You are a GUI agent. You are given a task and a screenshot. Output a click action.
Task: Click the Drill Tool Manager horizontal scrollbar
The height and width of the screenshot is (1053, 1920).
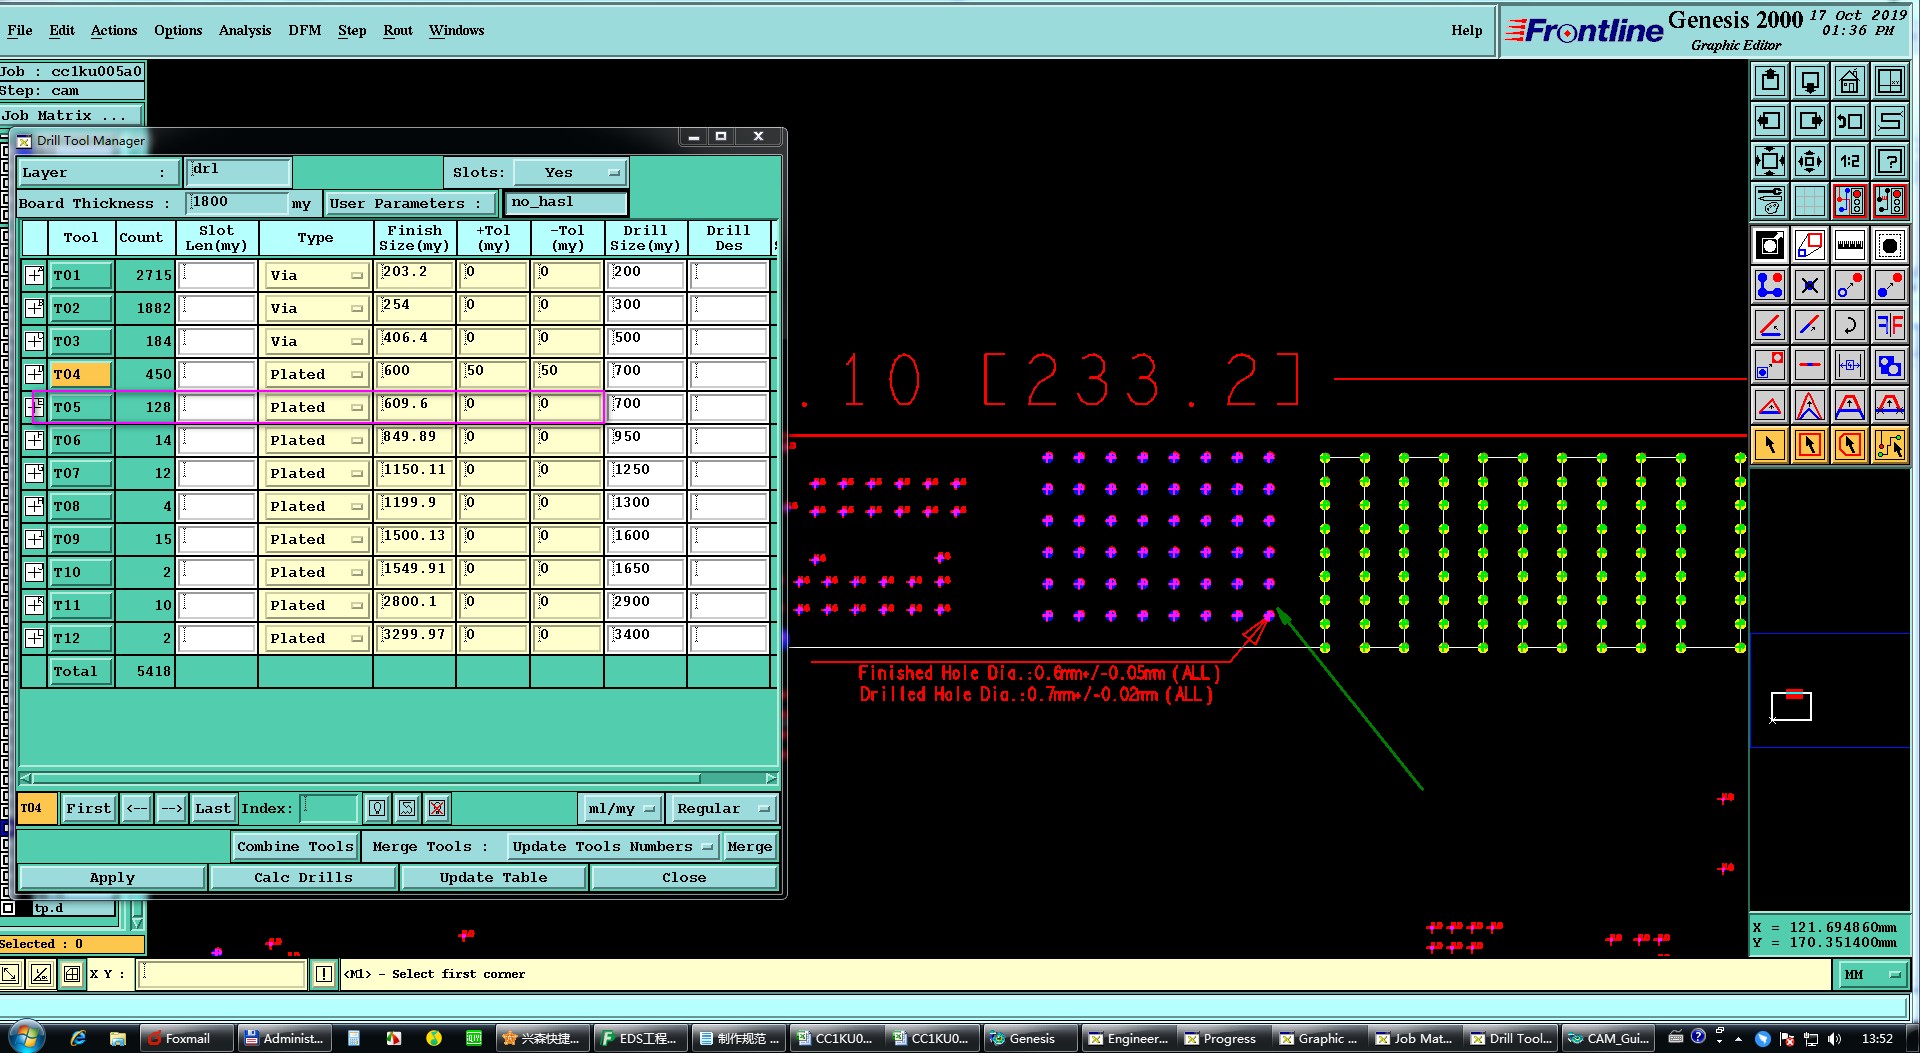pyautogui.click(x=398, y=778)
